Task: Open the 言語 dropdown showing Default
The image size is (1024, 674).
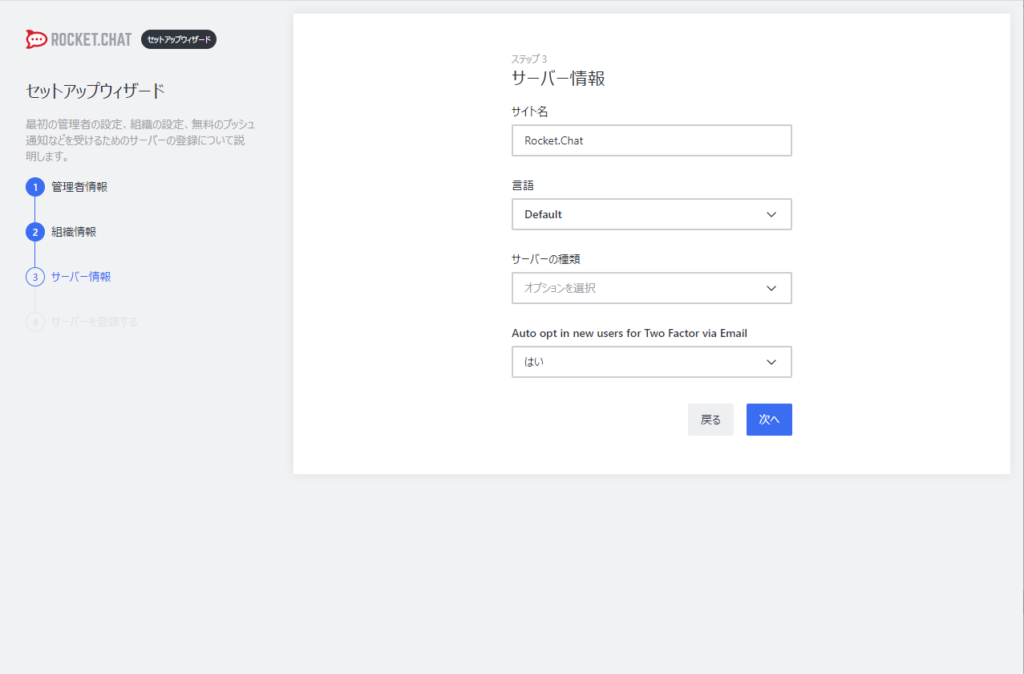Action: [651, 214]
